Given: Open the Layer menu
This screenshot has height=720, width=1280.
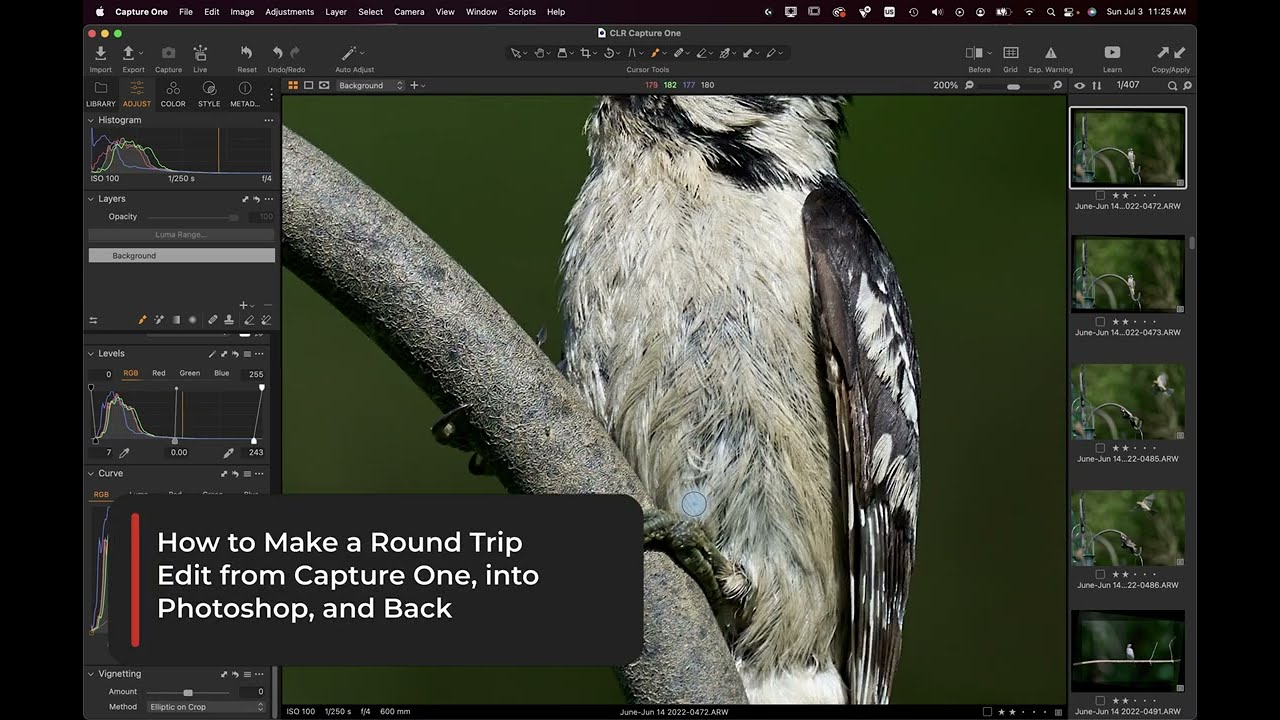Looking at the screenshot, I should click(x=336, y=12).
